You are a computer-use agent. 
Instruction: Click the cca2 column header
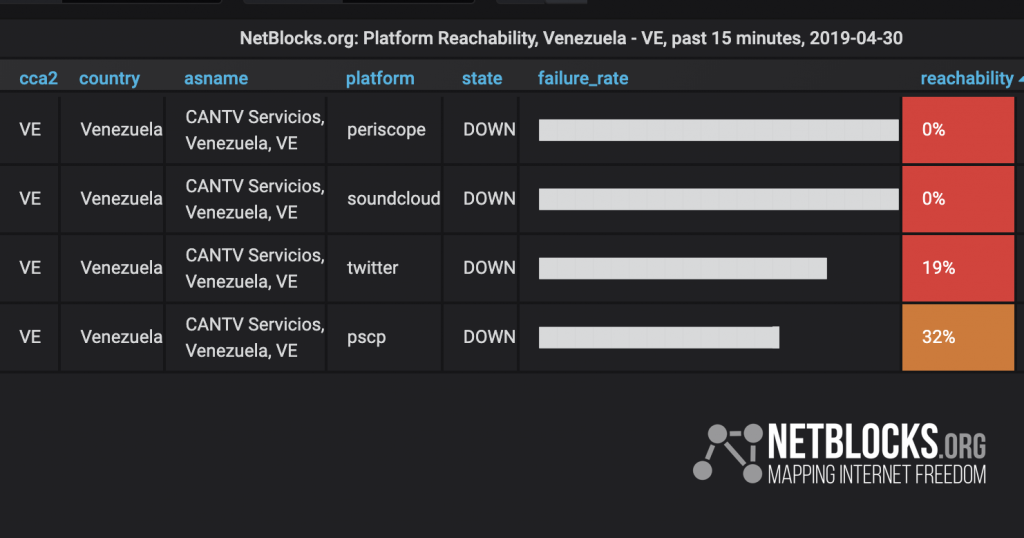pos(39,78)
